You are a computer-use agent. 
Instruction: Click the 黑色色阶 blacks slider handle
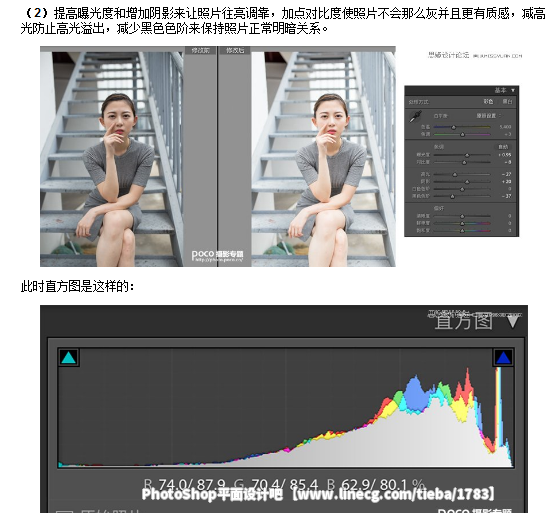452,196
